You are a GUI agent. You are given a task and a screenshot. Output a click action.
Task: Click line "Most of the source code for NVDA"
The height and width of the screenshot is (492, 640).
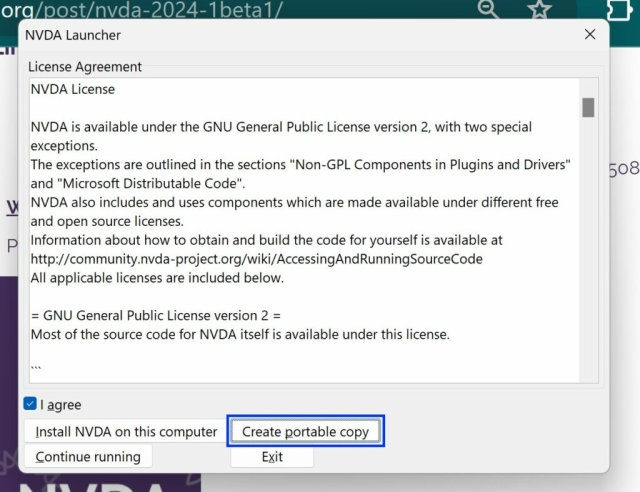coord(240,334)
